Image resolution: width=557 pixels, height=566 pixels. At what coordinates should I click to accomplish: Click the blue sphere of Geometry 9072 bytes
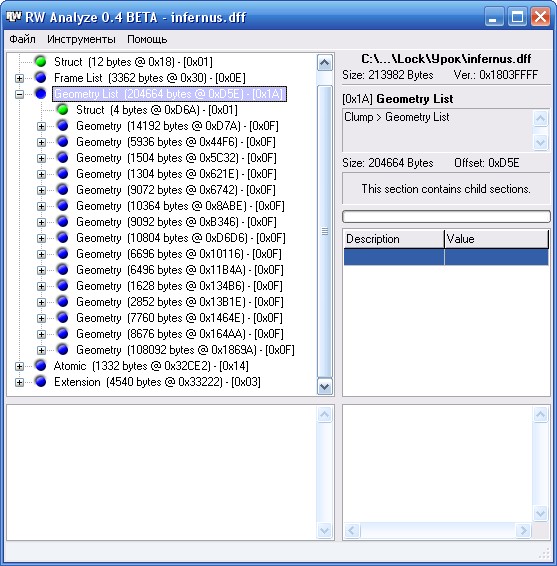tap(63, 190)
